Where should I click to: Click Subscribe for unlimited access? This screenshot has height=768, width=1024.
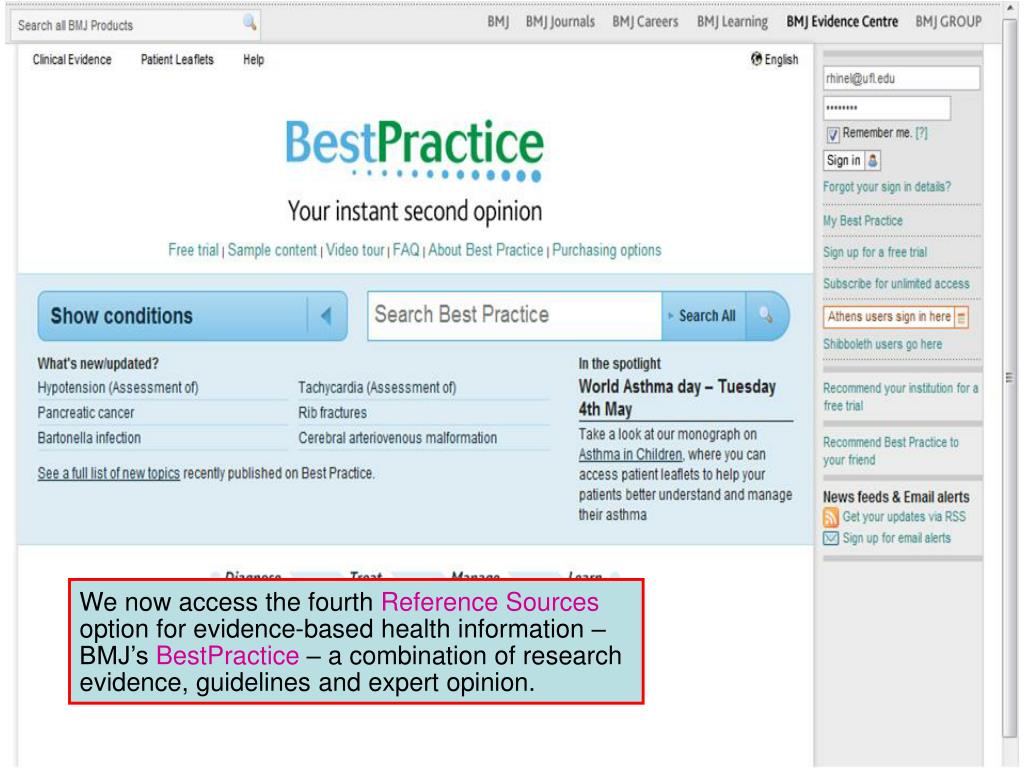click(896, 283)
